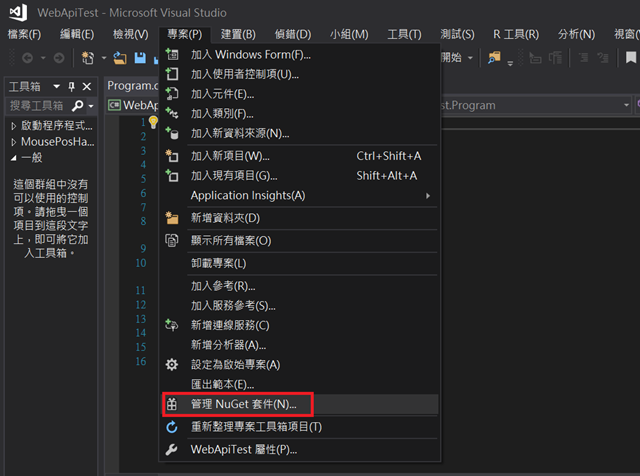
Task: Click the lightbulb quick action on line 1
Action: [x=153, y=122]
